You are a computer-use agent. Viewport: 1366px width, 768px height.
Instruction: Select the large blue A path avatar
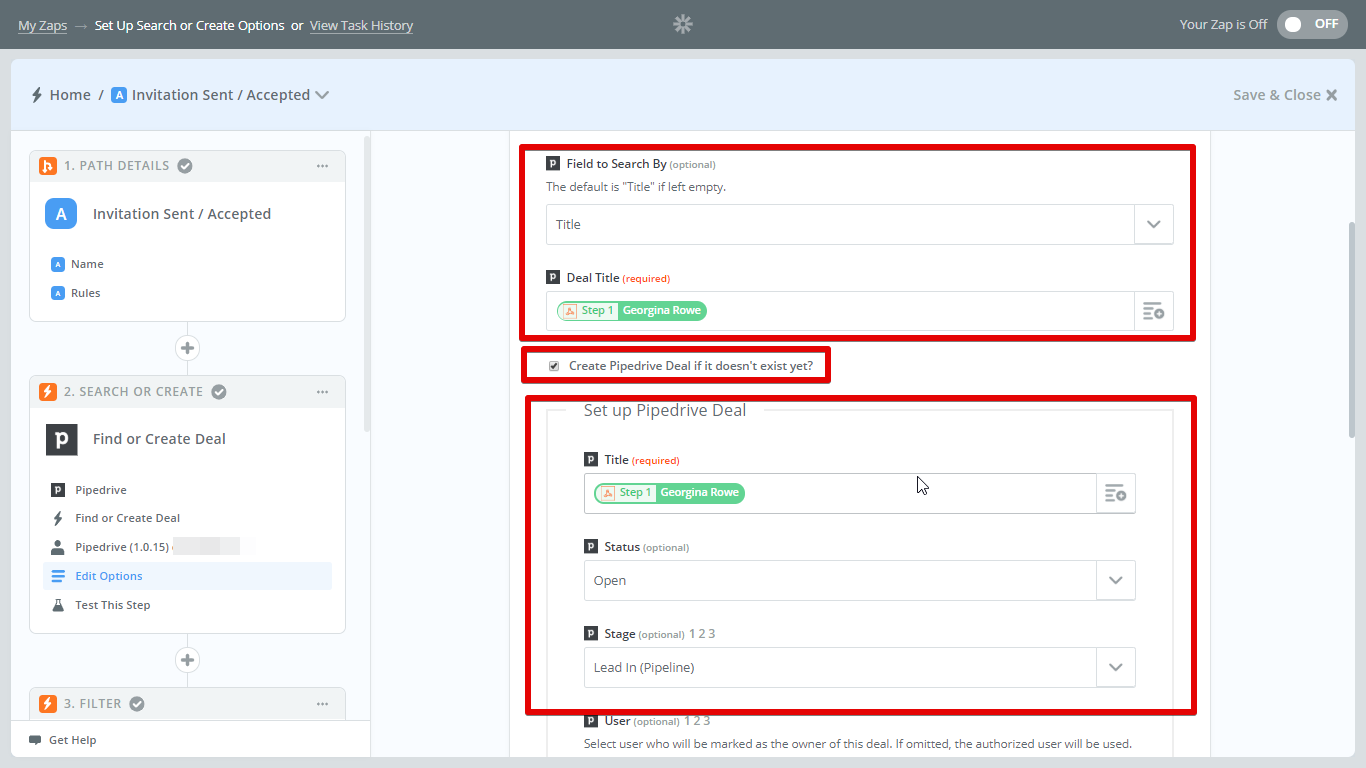point(61,213)
